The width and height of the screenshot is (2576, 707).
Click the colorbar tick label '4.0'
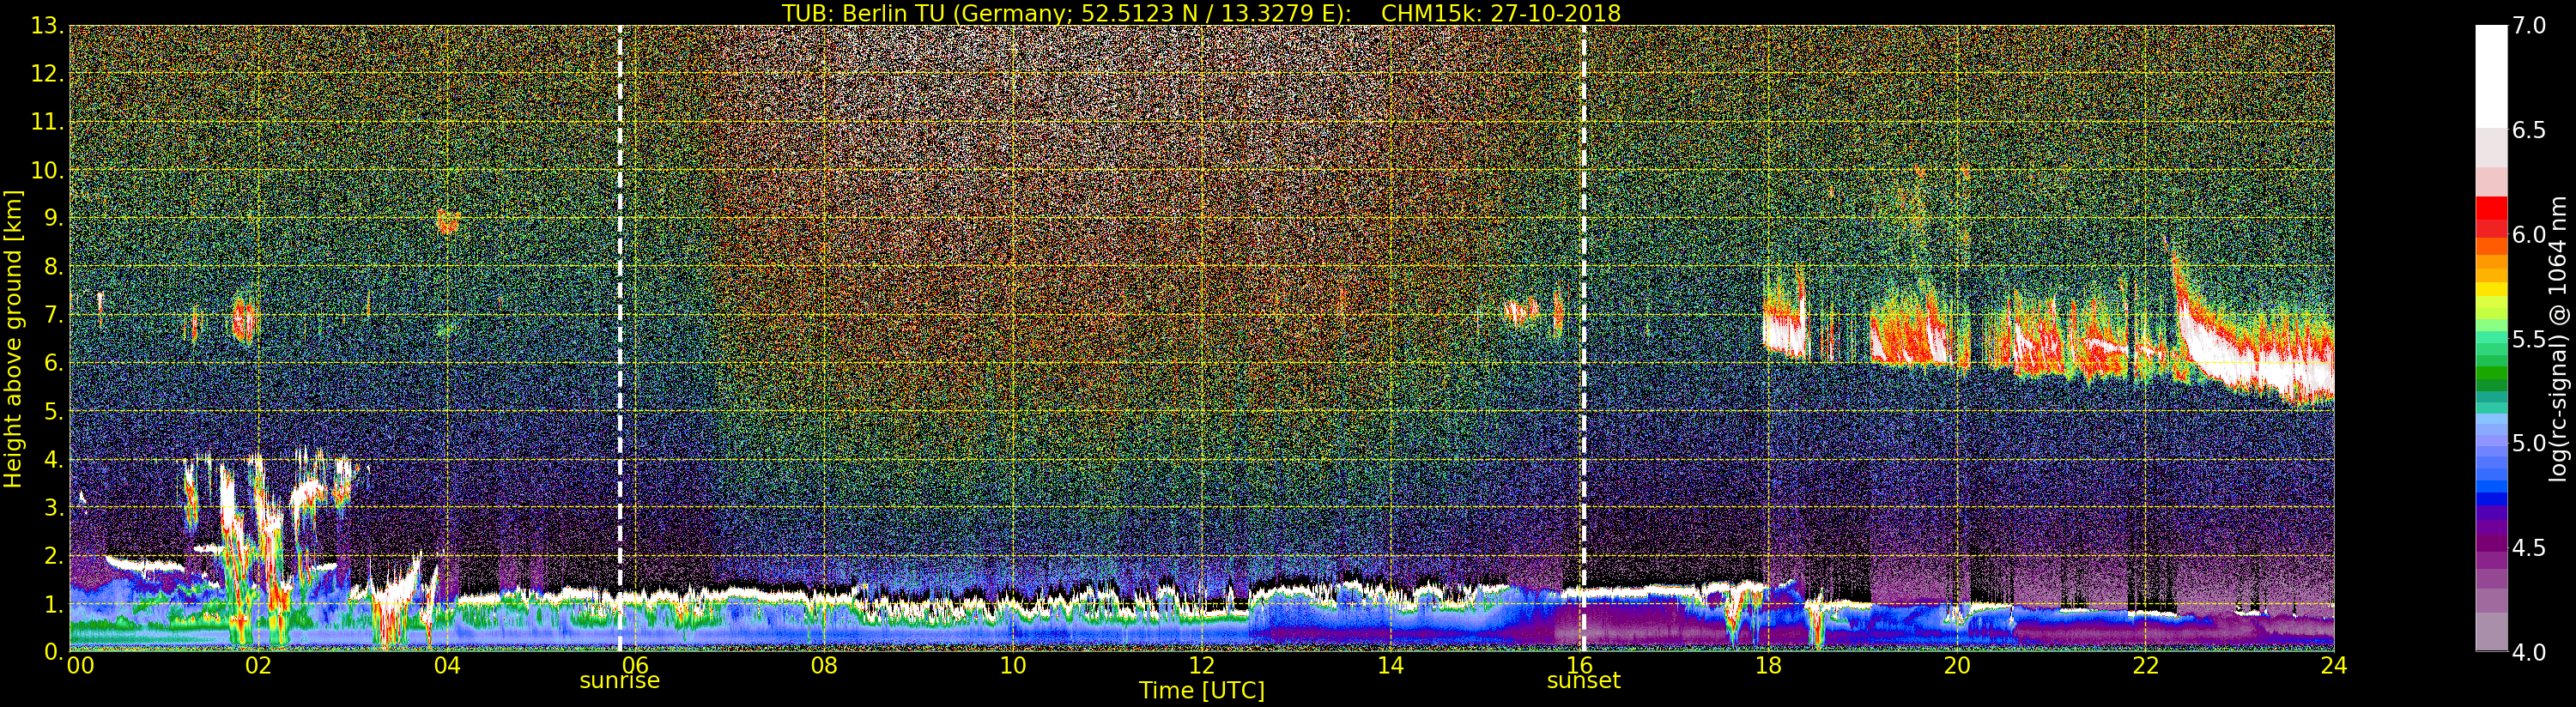(x=2529, y=652)
